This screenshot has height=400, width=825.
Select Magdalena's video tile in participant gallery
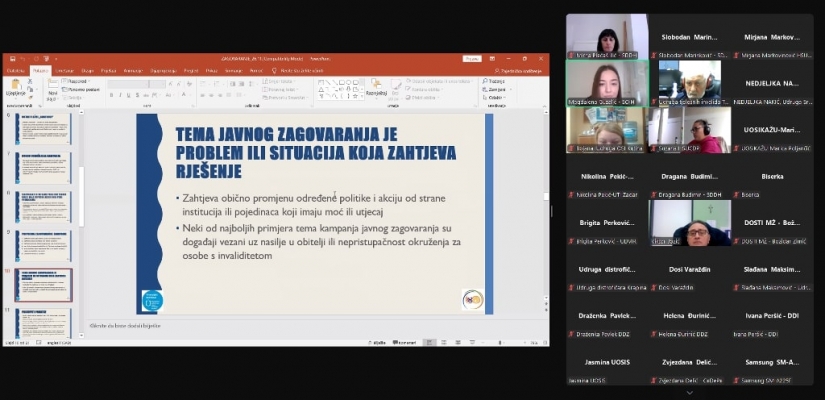pyautogui.click(x=606, y=80)
